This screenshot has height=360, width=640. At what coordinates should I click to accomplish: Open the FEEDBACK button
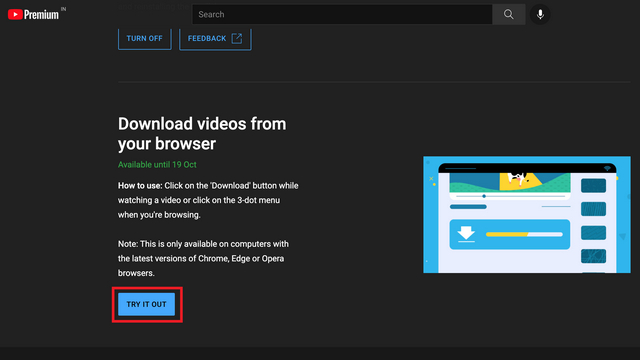[x=215, y=39]
